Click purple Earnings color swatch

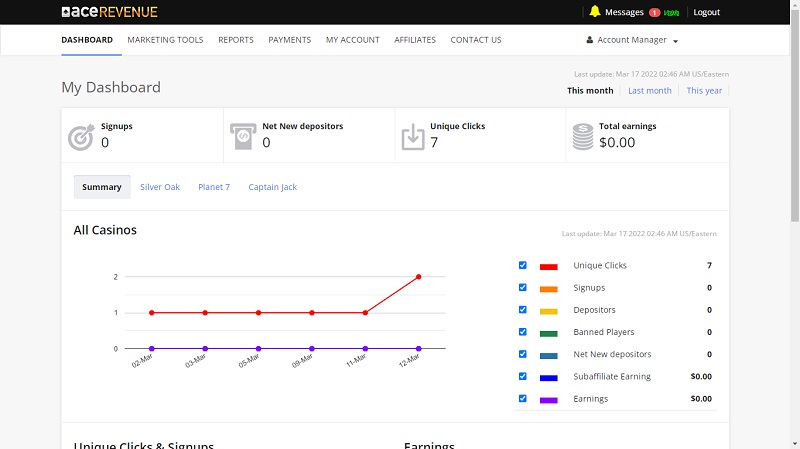[x=548, y=400]
